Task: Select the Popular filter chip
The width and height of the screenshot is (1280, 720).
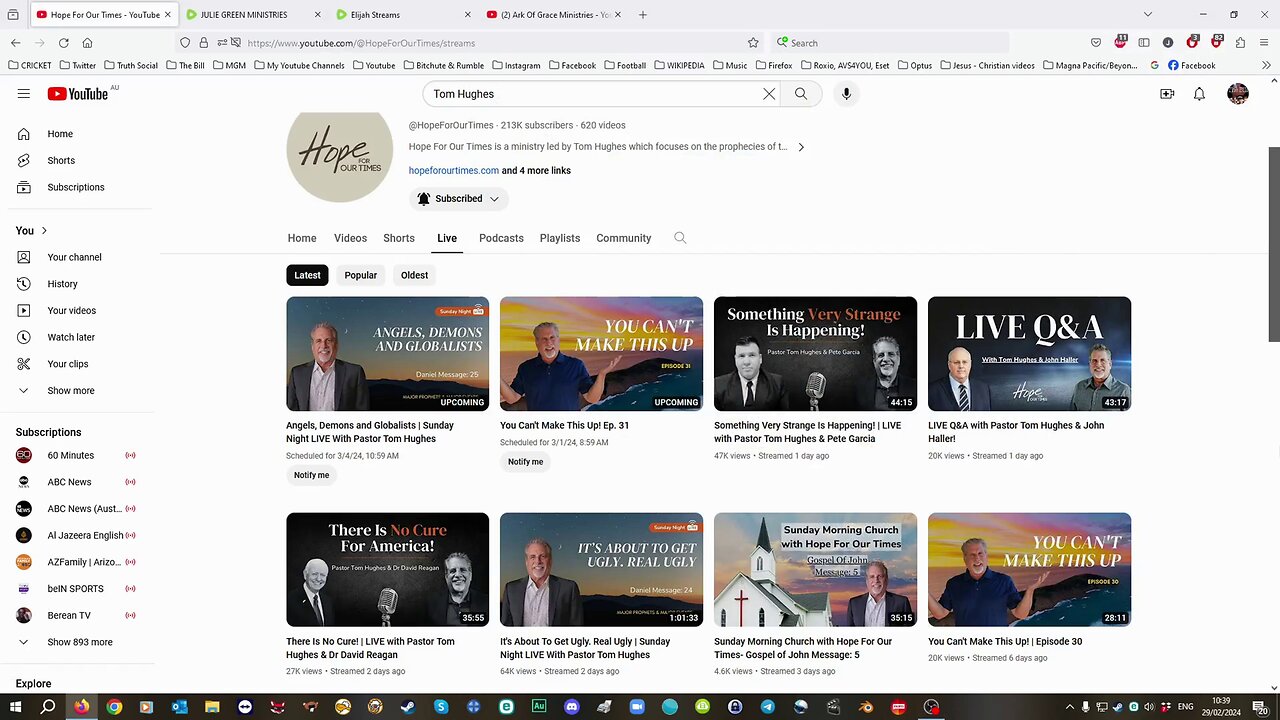Action: click(x=361, y=275)
